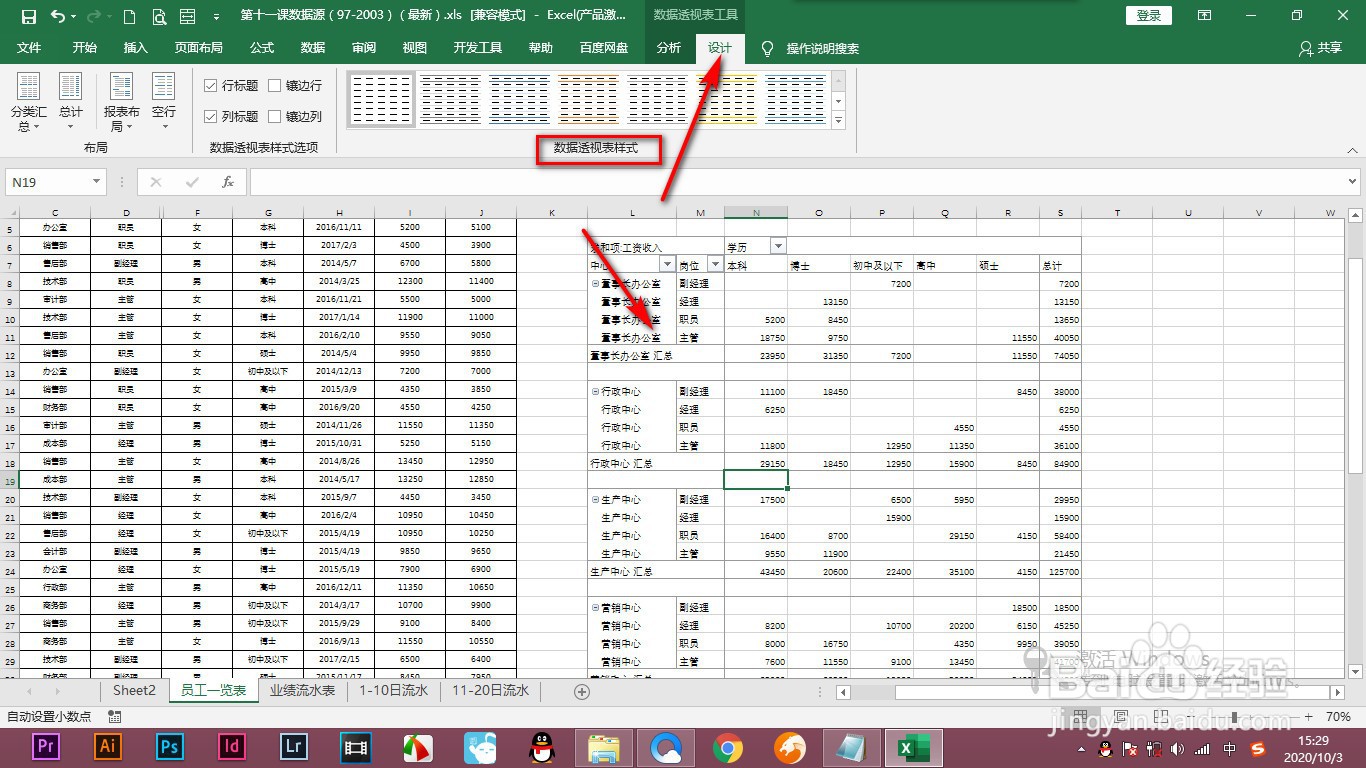The image size is (1366, 768).
Task: Click the 登录 (Login) button
Action: [1147, 16]
